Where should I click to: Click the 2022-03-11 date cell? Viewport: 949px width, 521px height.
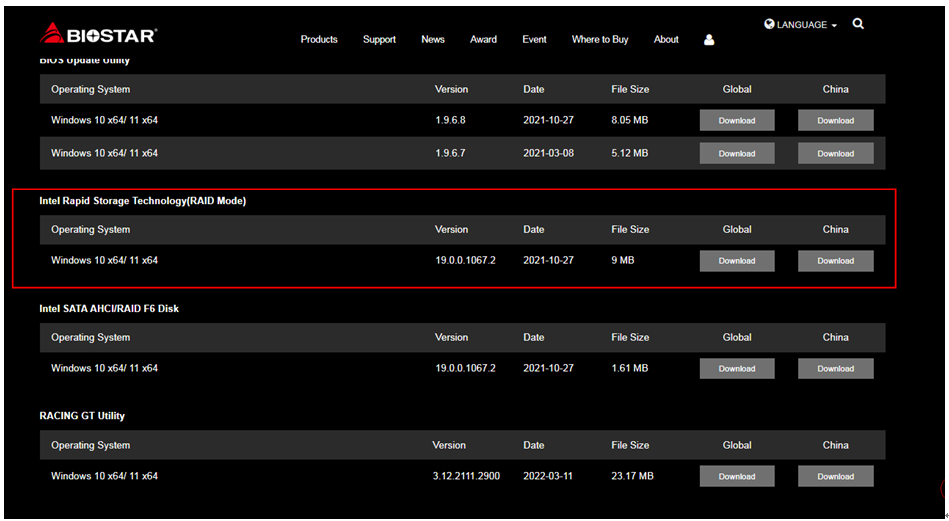click(x=548, y=476)
